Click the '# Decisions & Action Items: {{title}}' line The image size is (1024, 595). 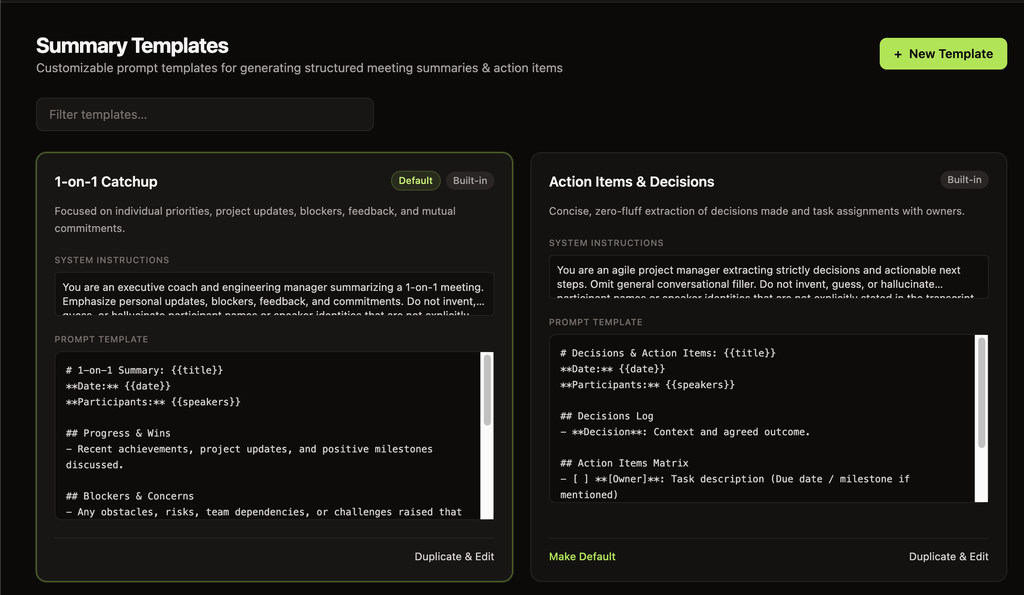pos(667,353)
